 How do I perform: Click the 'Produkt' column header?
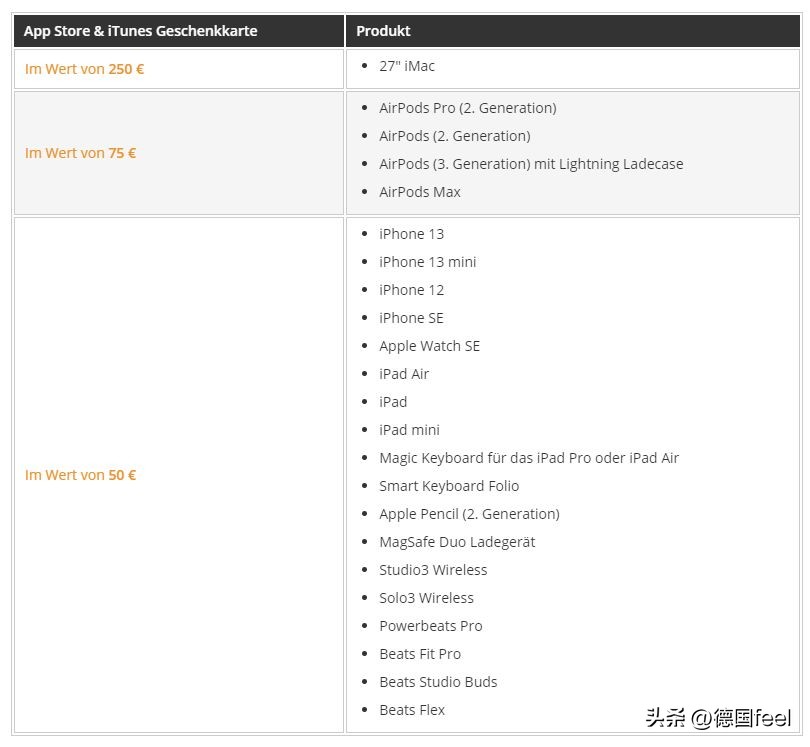pos(383,31)
